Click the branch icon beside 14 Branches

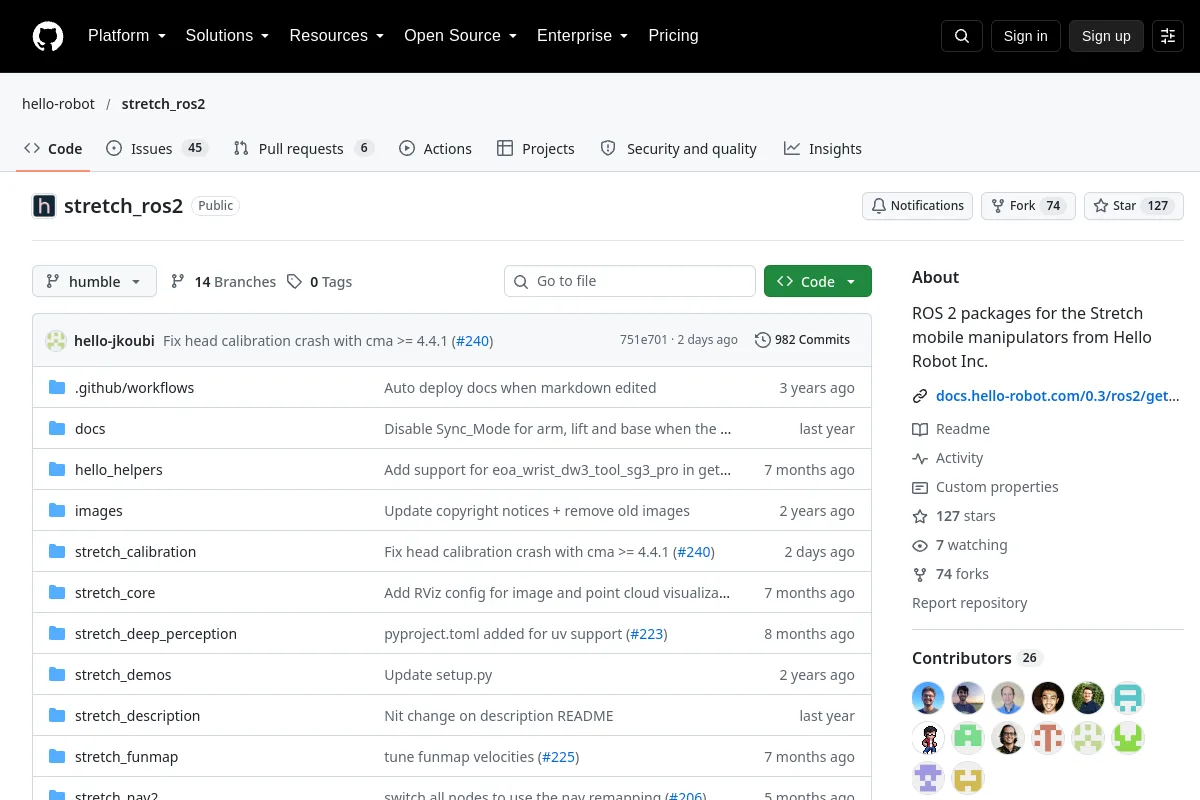point(178,281)
